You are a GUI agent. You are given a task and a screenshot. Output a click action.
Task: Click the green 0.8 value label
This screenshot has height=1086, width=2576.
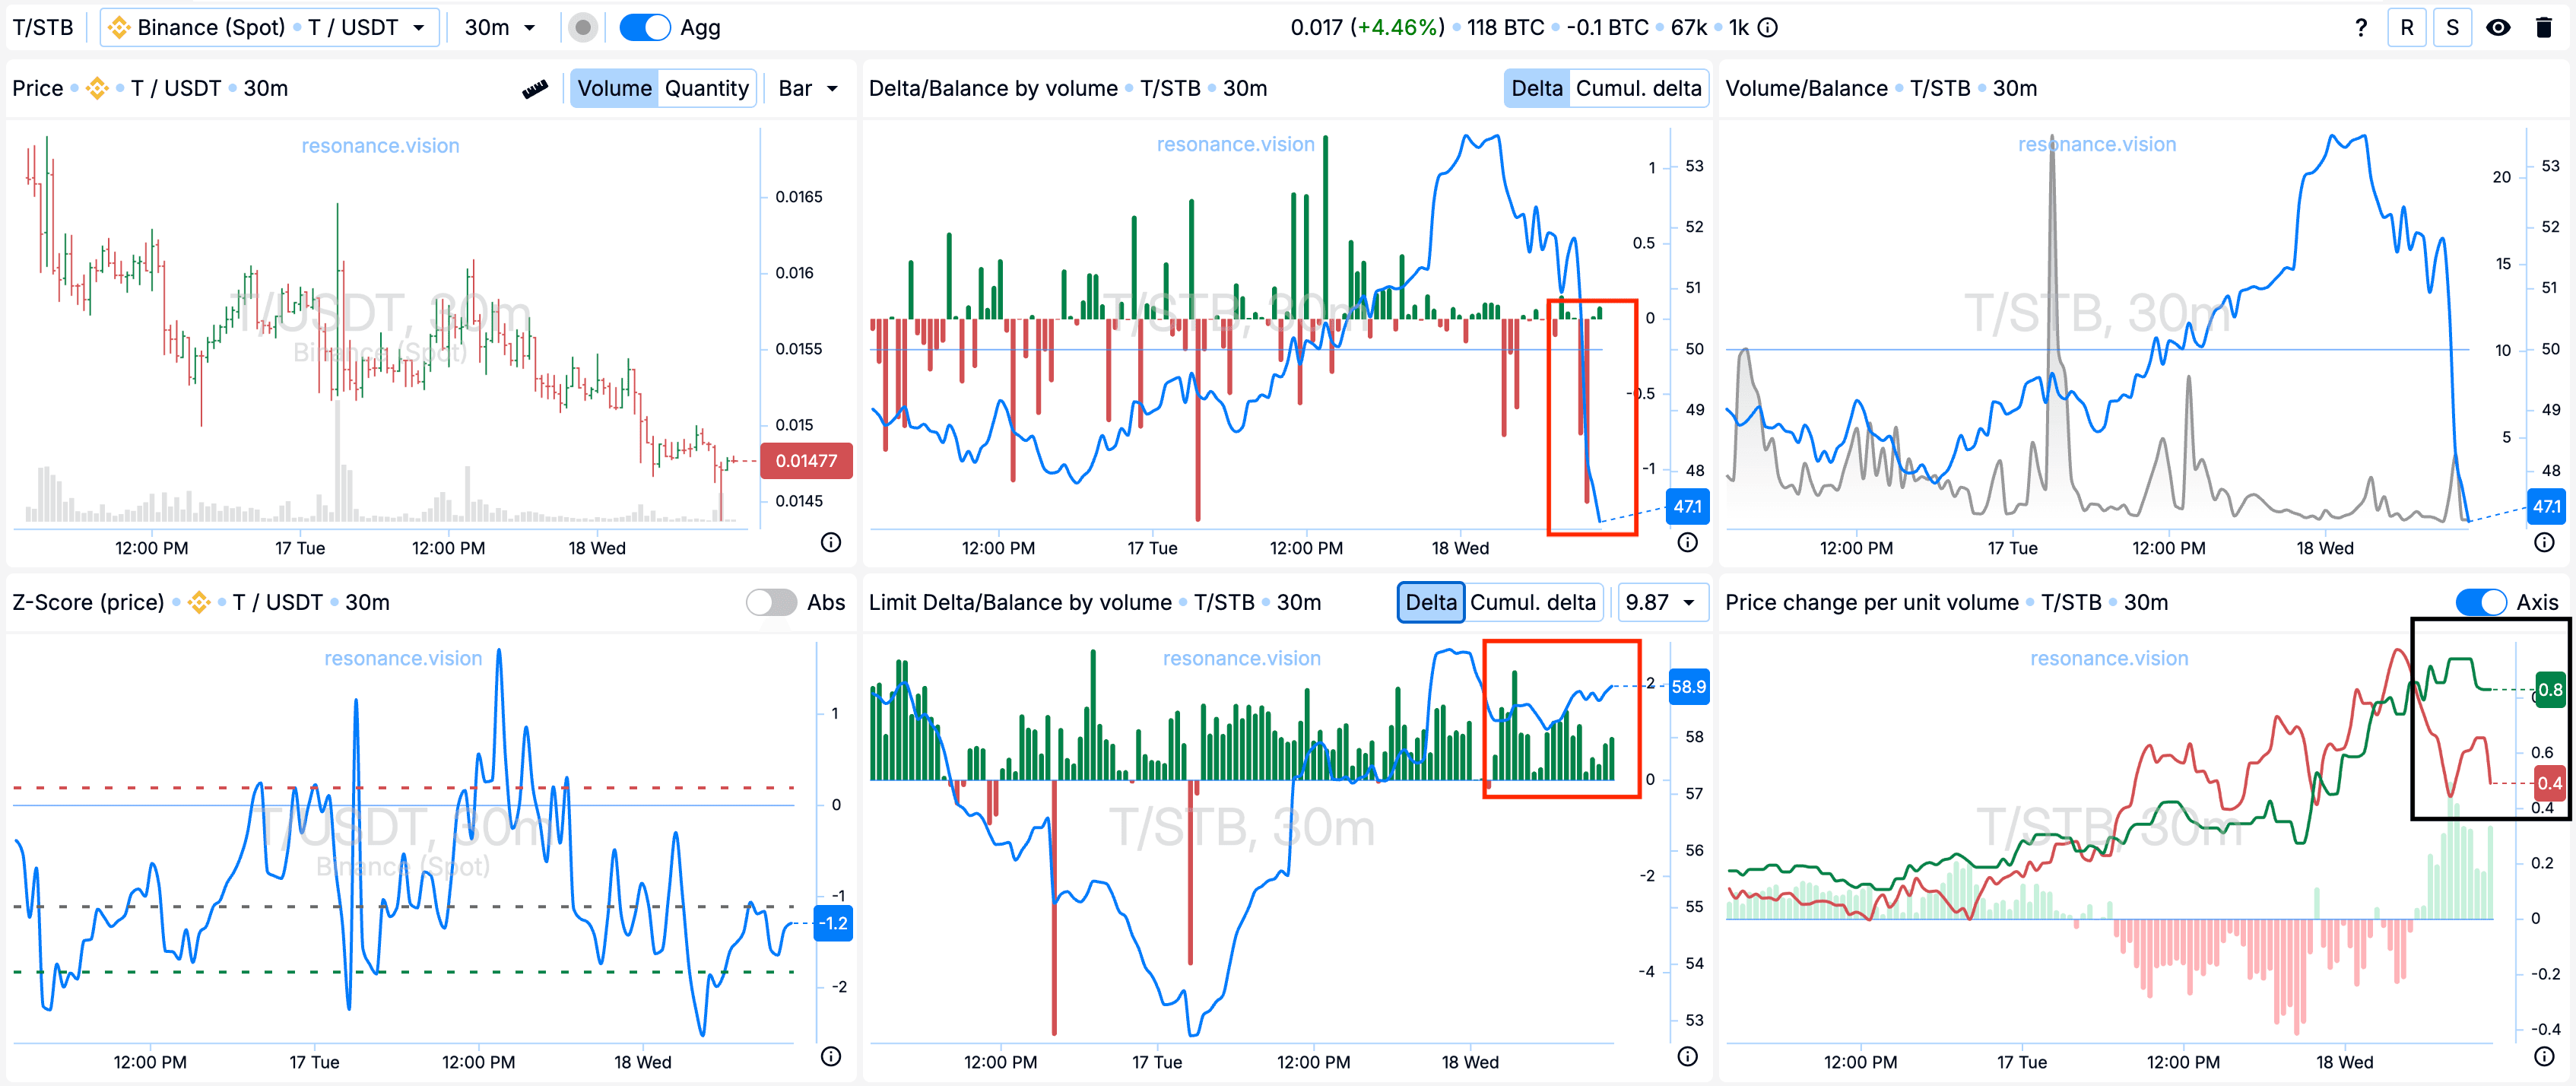click(2550, 690)
